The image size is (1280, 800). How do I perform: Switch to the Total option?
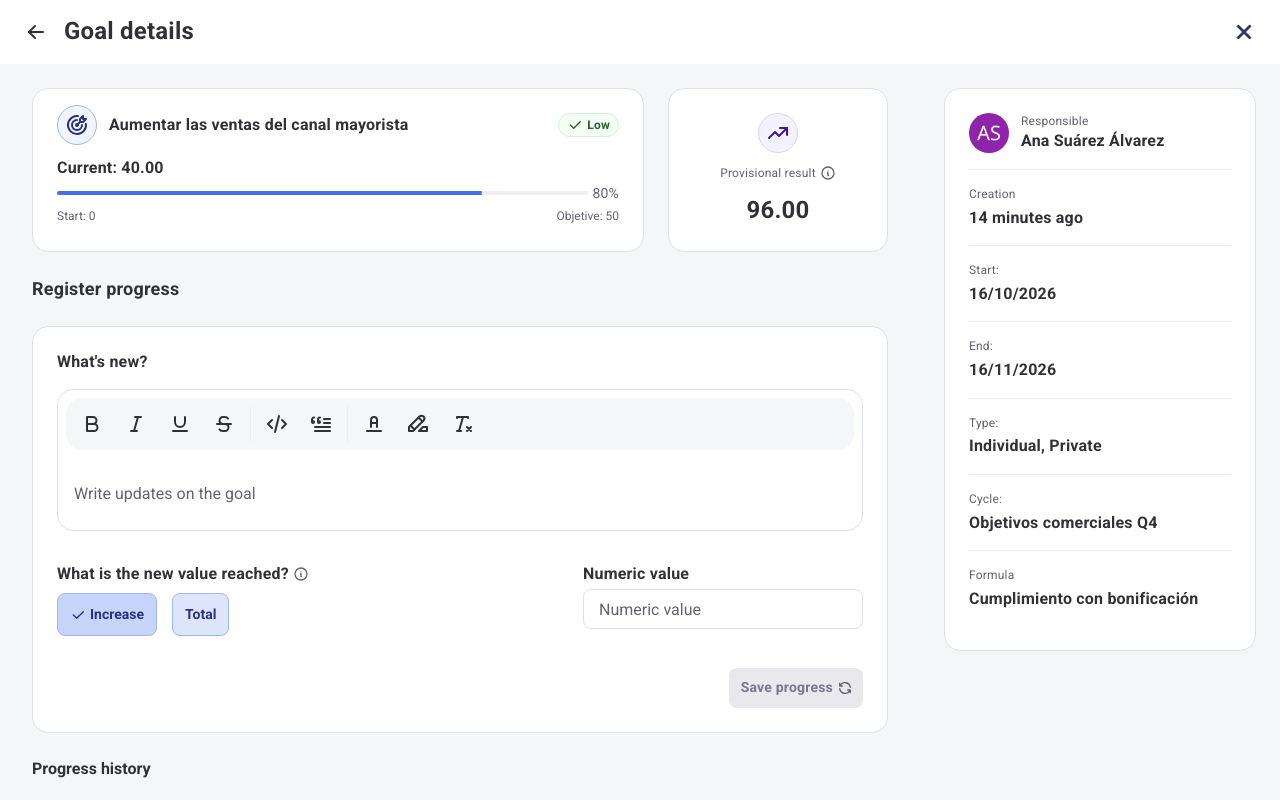point(200,614)
